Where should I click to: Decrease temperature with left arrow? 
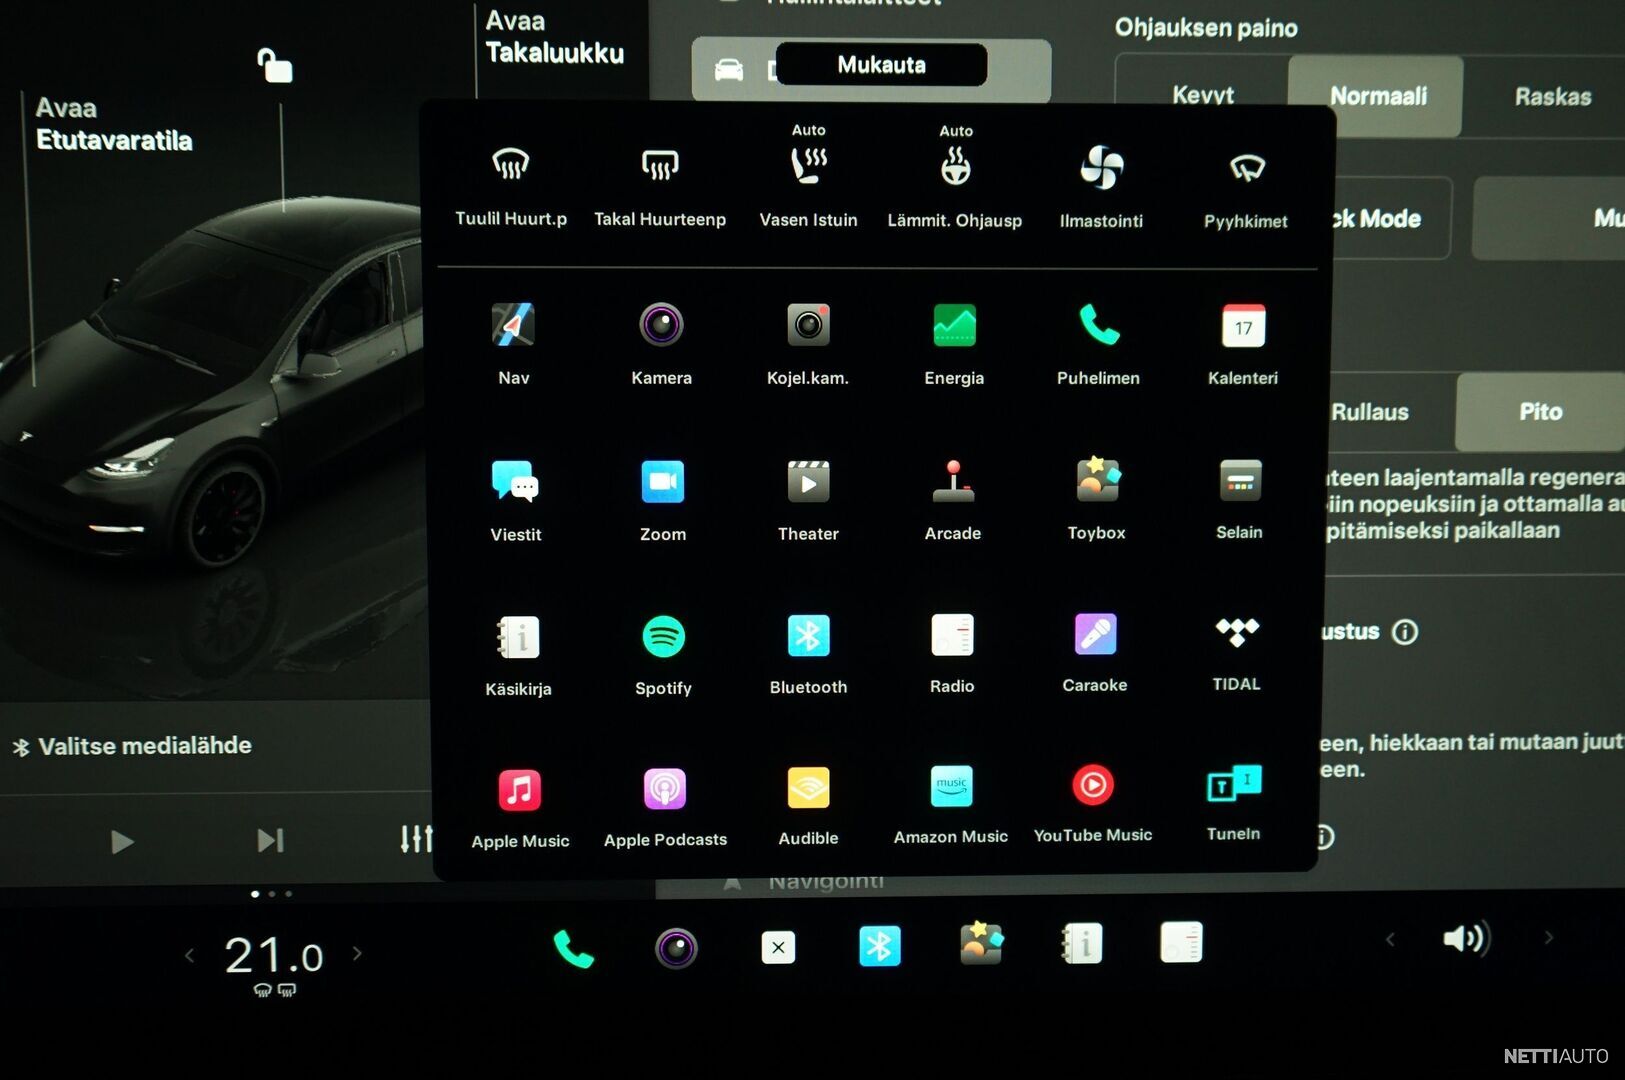189,956
